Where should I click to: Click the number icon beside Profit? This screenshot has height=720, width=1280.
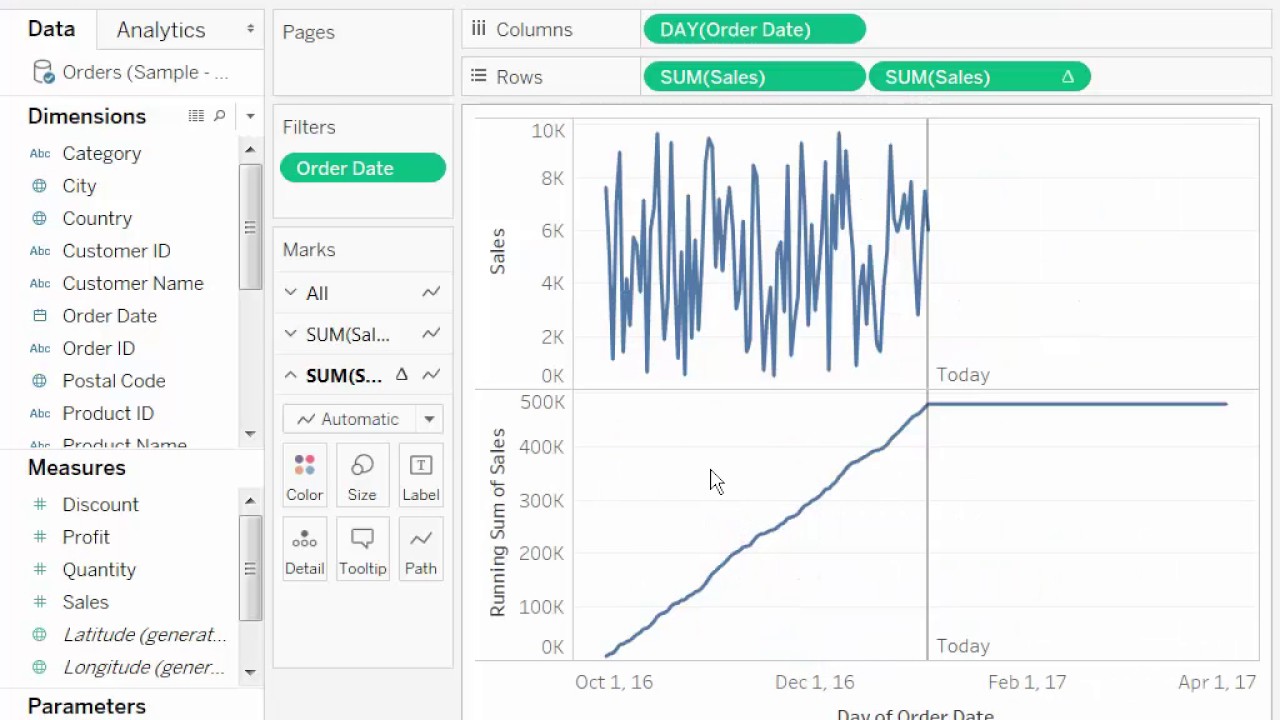40,537
